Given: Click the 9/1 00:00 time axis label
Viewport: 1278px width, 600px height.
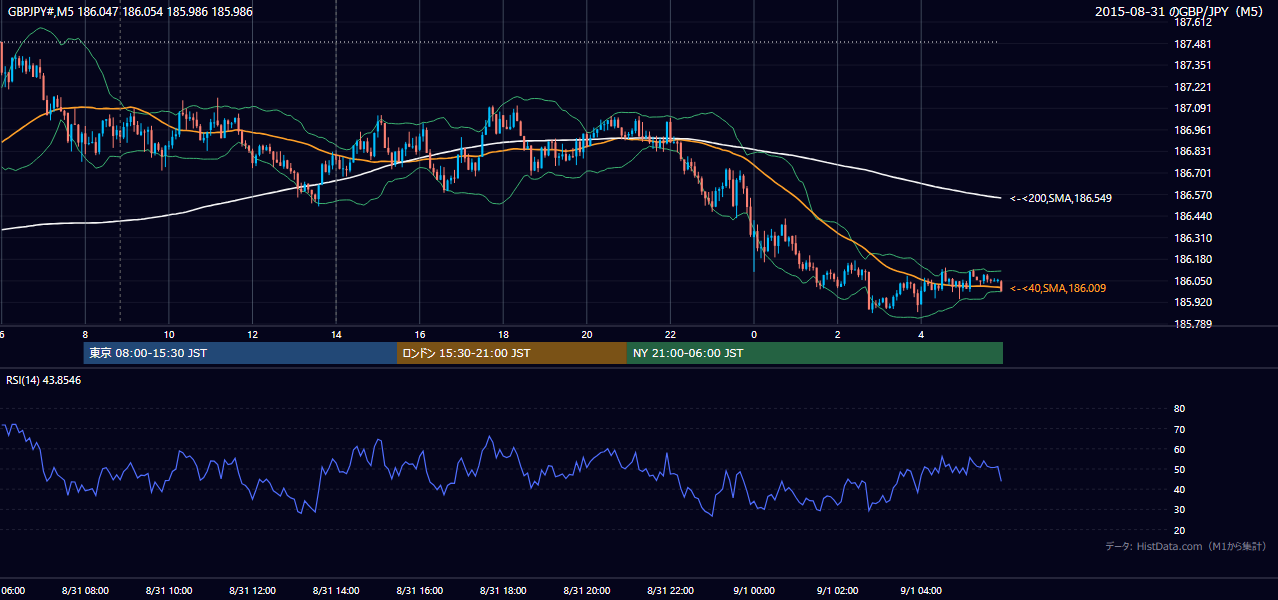Looking at the screenshot, I should 754,590.
